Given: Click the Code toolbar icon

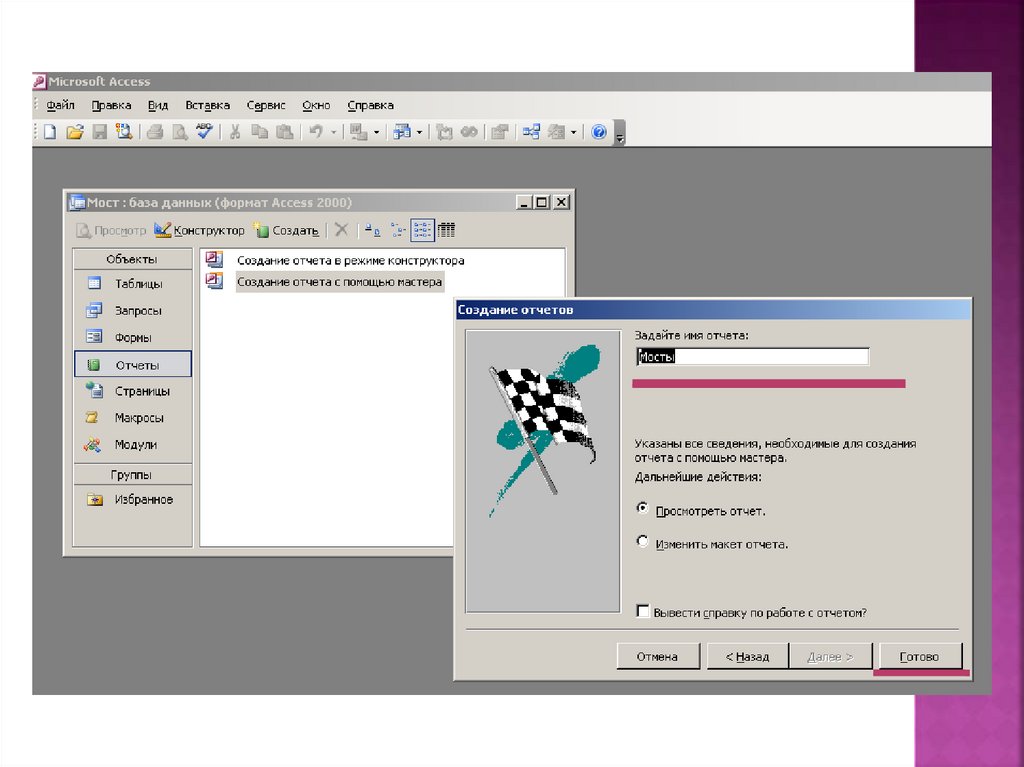Looking at the screenshot, I should [445, 132].
